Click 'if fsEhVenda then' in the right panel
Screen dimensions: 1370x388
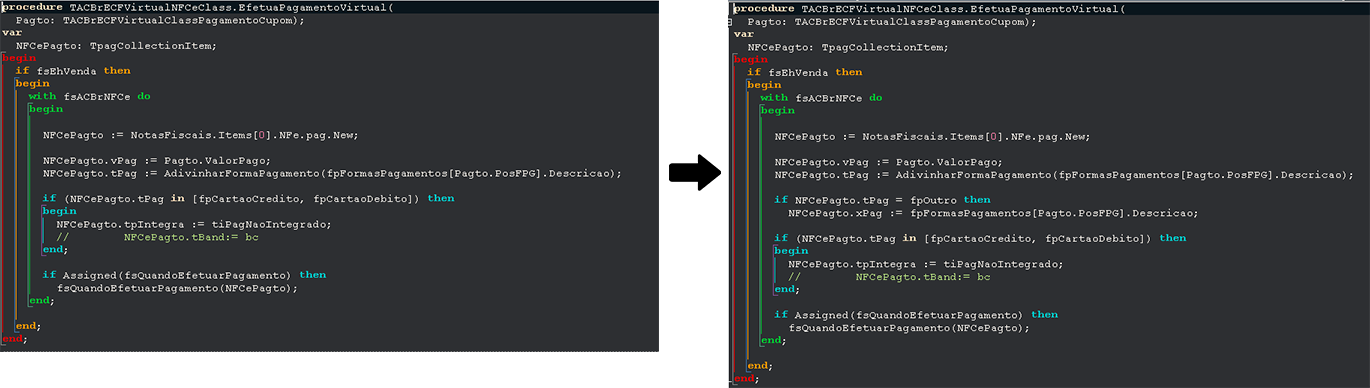[805, 72]
